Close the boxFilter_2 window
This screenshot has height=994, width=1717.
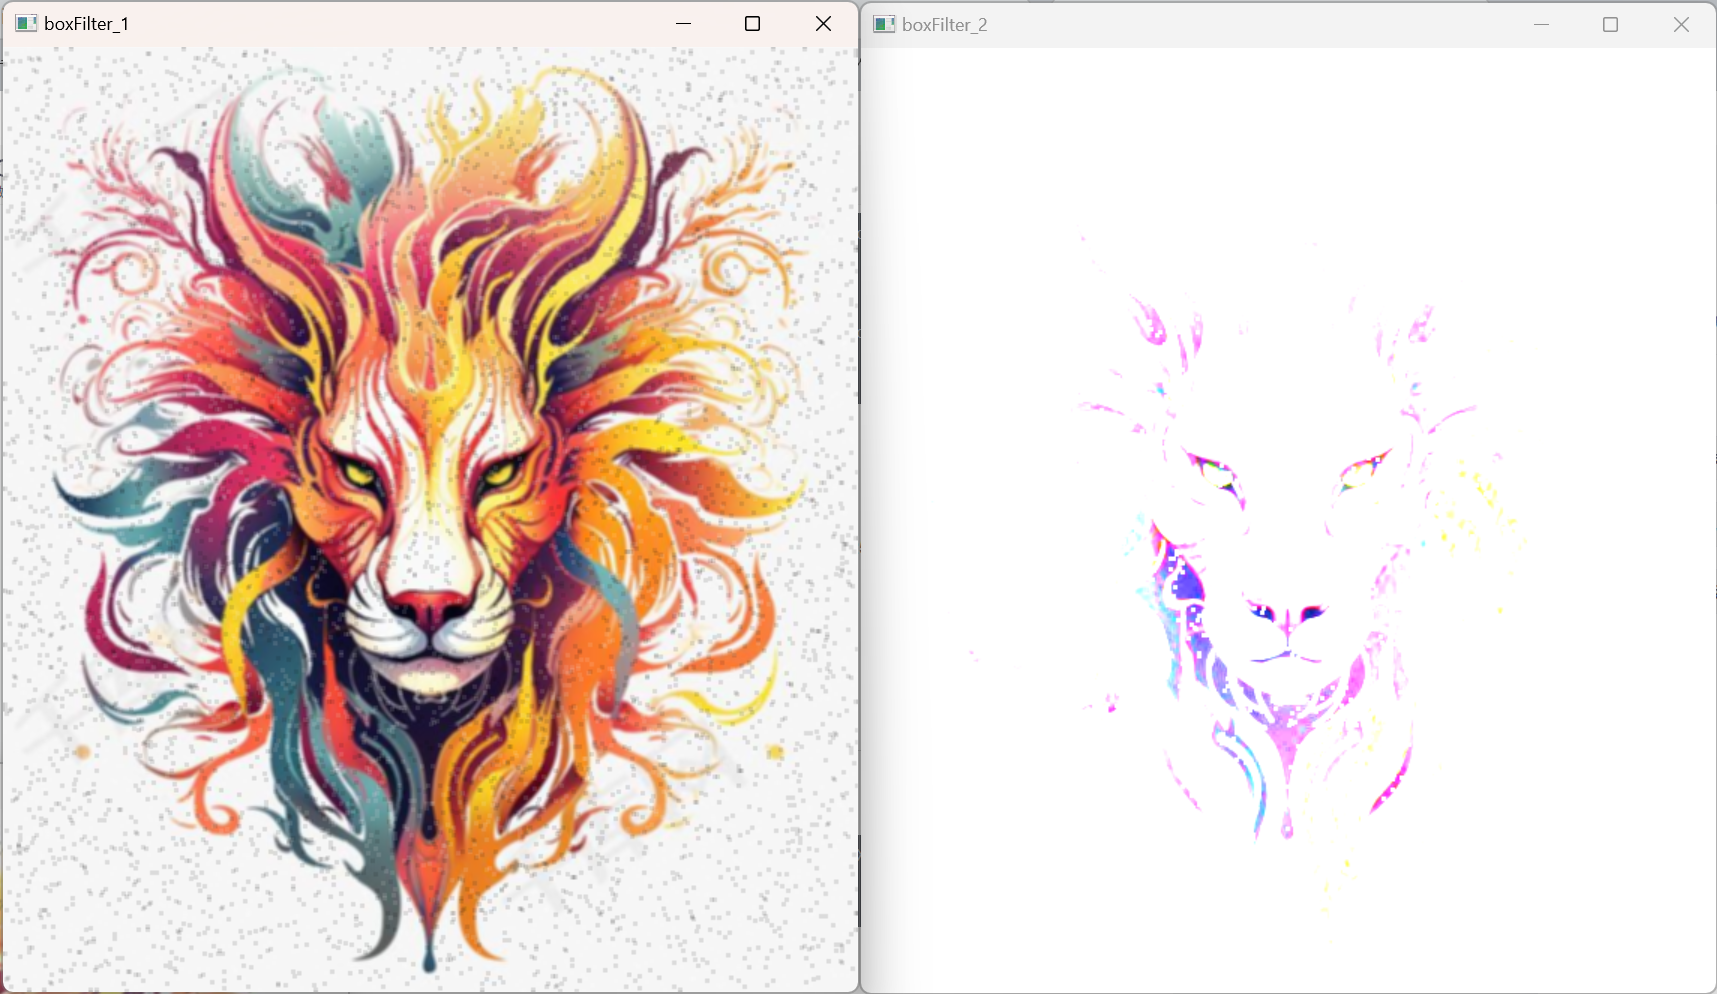(1681, 25)
